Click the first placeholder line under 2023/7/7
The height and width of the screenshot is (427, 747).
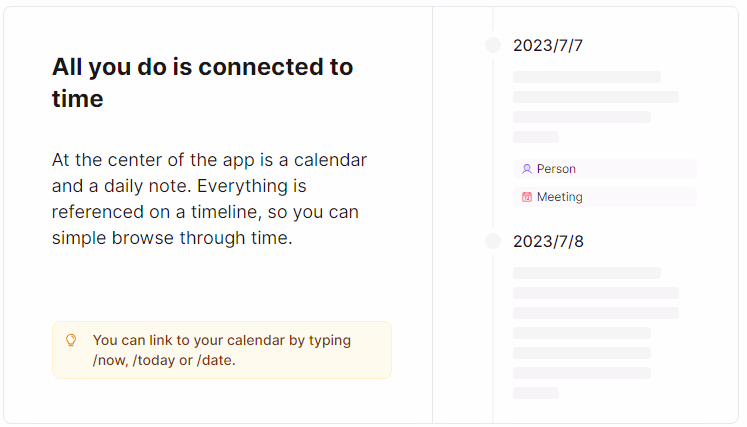point(586,77)
